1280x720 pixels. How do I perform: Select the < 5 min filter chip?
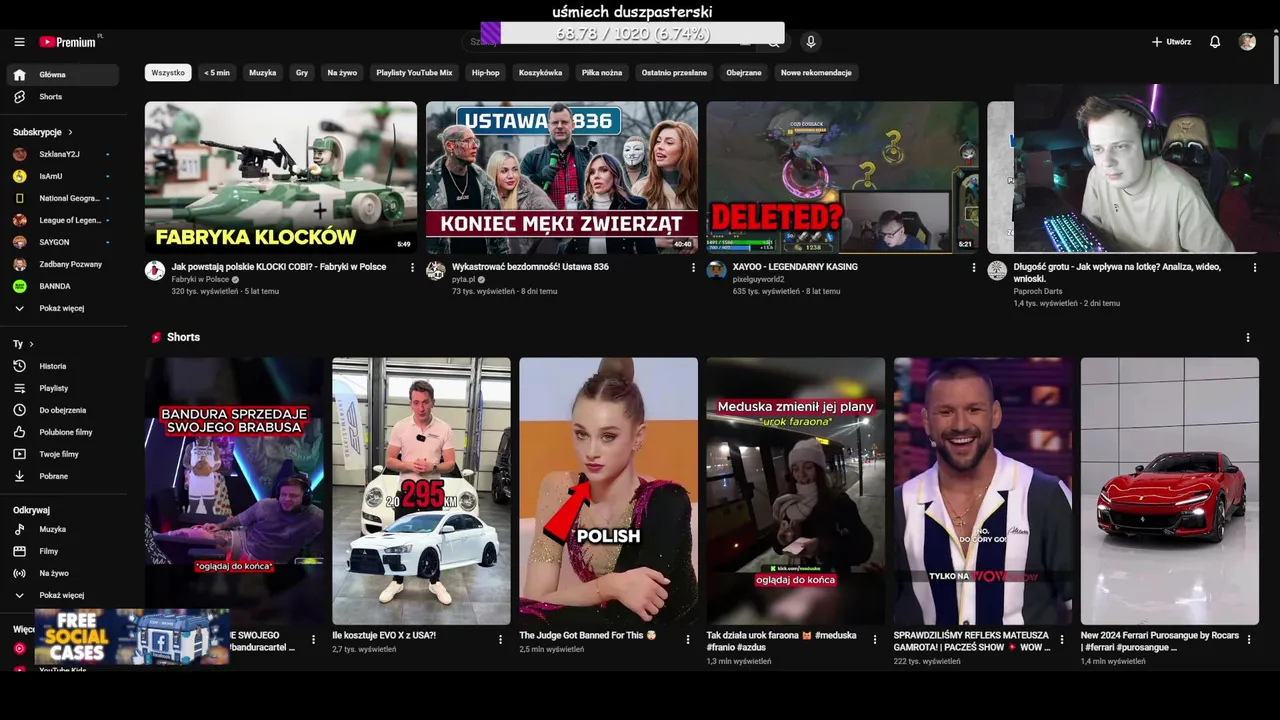[217, 73]
